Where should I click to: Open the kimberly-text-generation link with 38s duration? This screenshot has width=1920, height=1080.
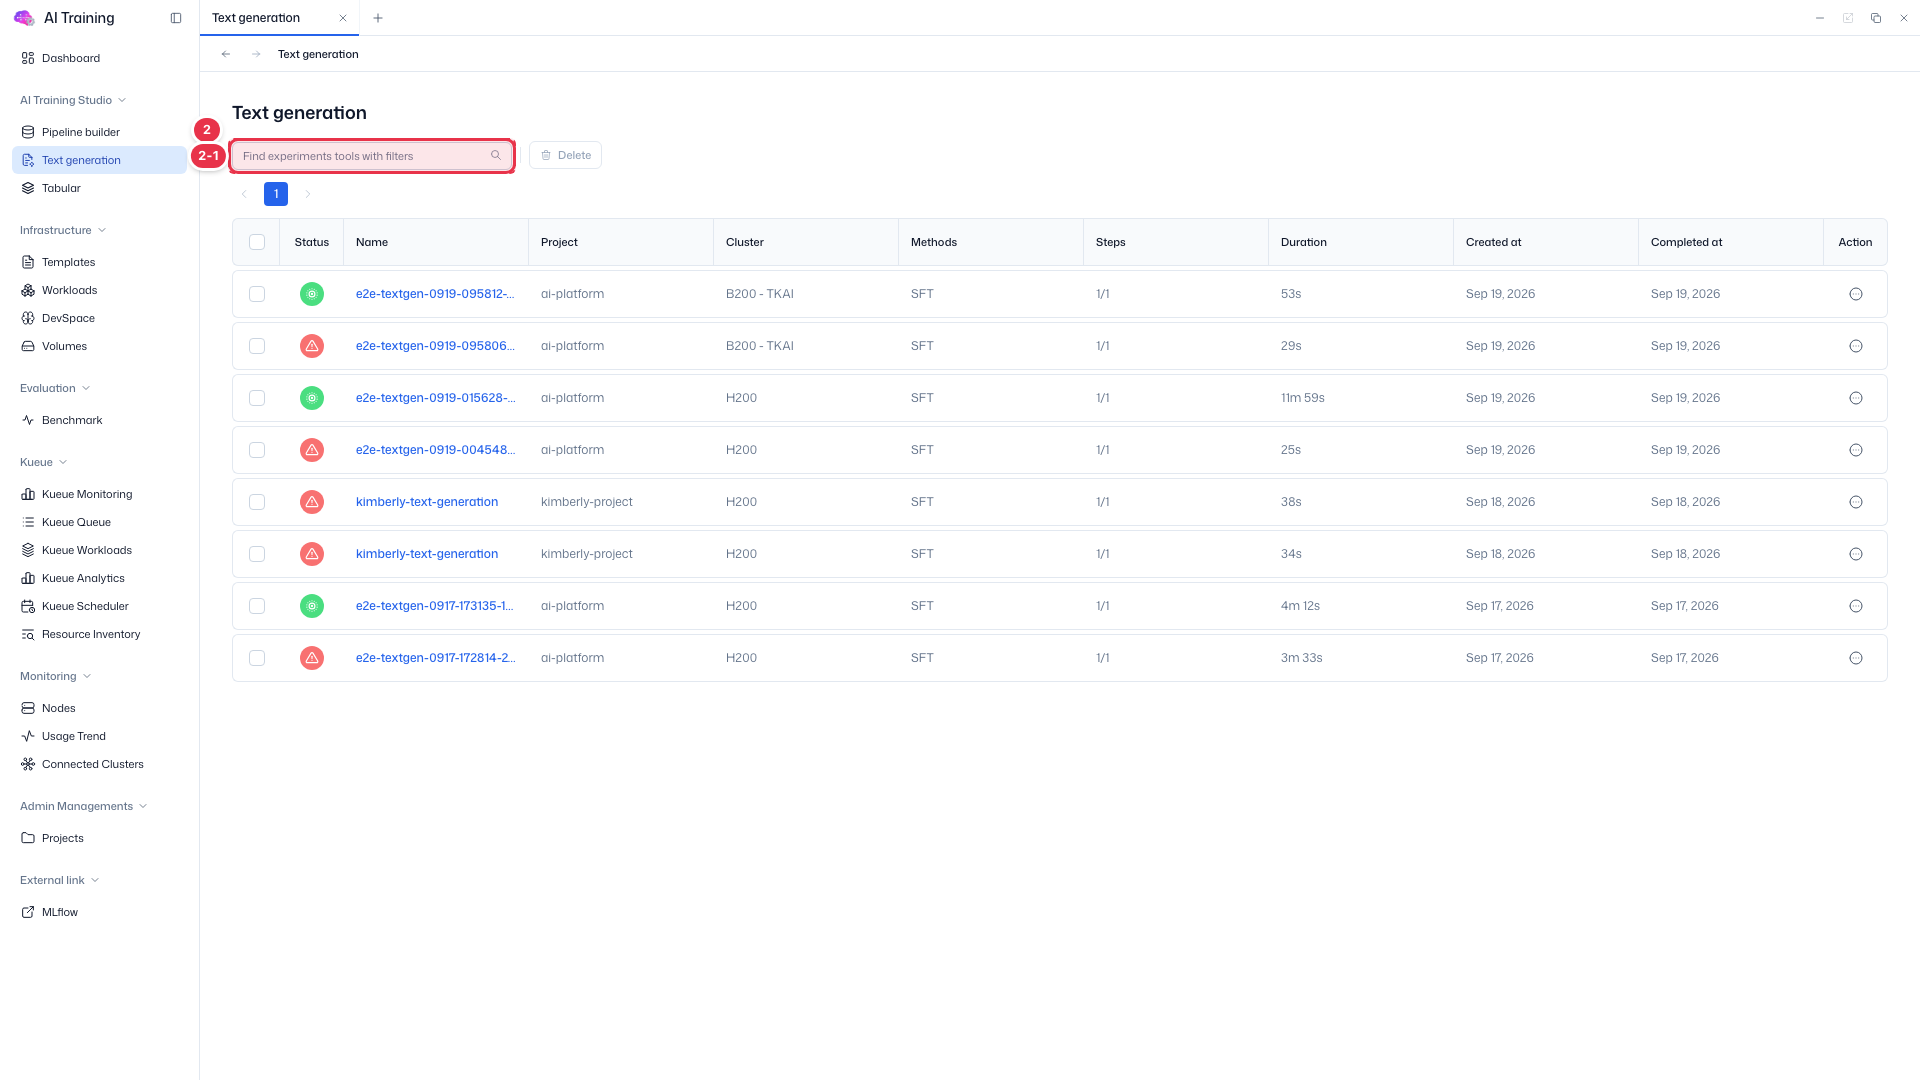click(427, 502)
